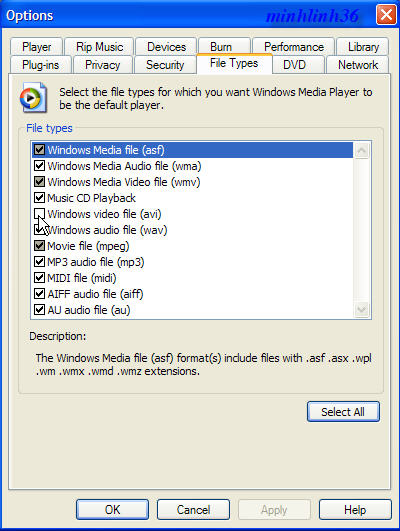Open the Library tab

363,47
